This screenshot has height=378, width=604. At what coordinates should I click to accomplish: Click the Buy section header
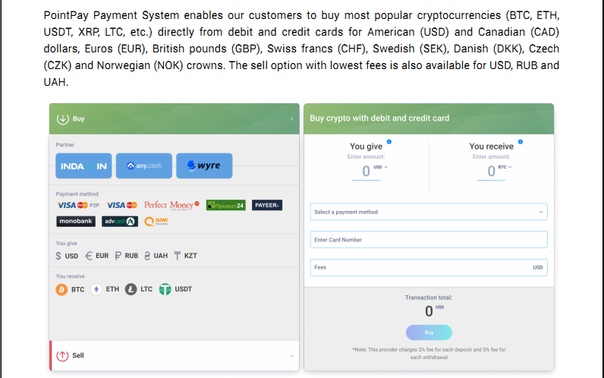(x=174, y=119)
